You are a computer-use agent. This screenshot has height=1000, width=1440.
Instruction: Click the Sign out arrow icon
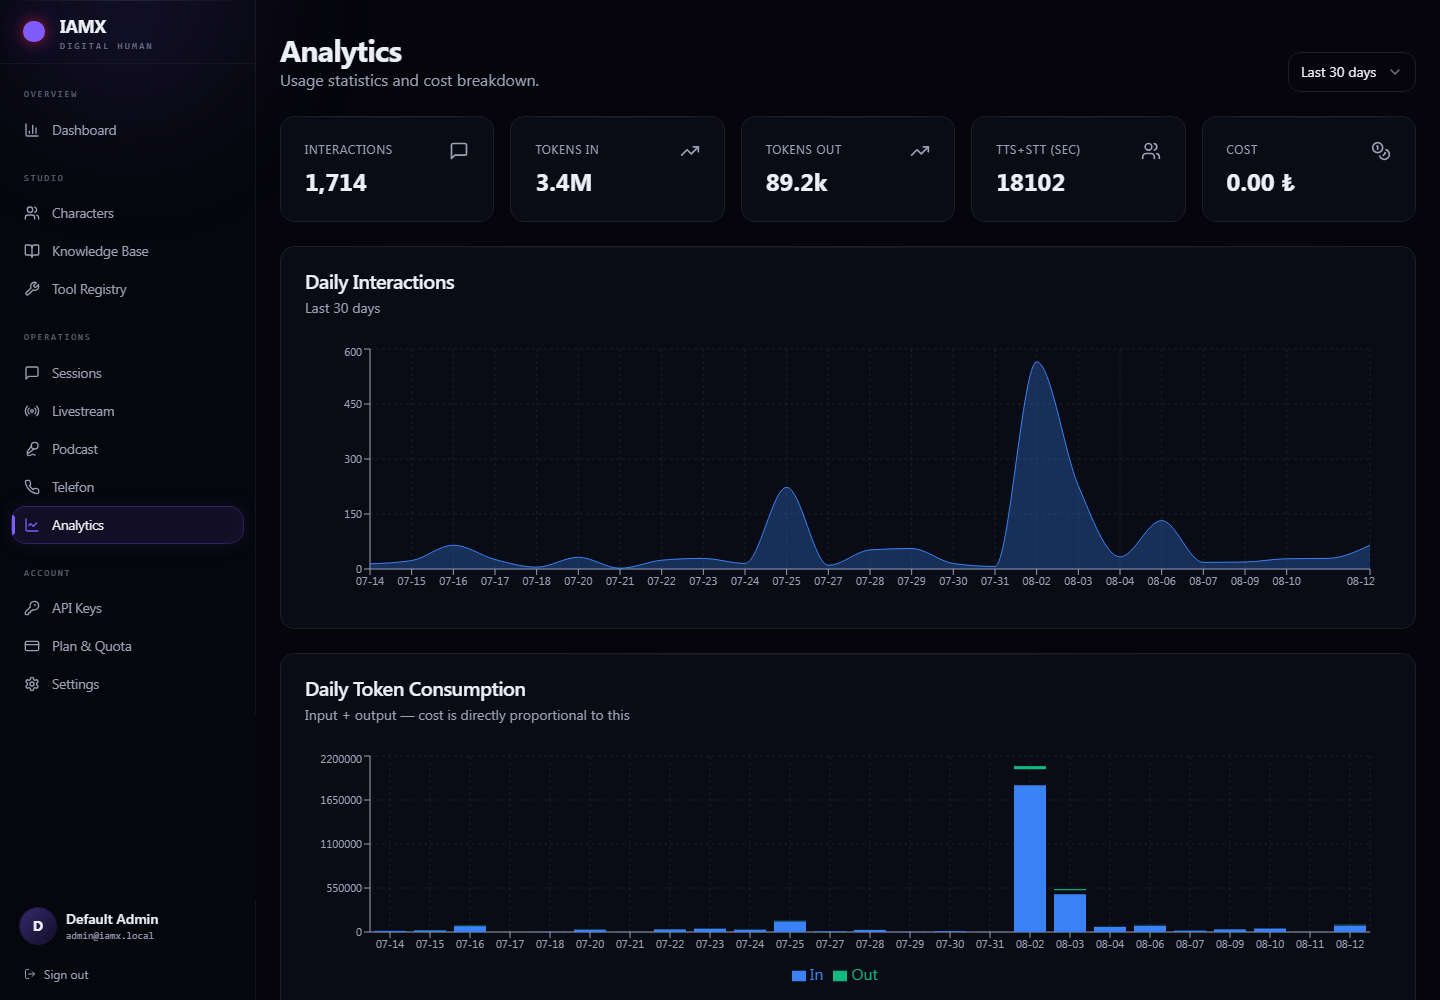tap(30, 975)
